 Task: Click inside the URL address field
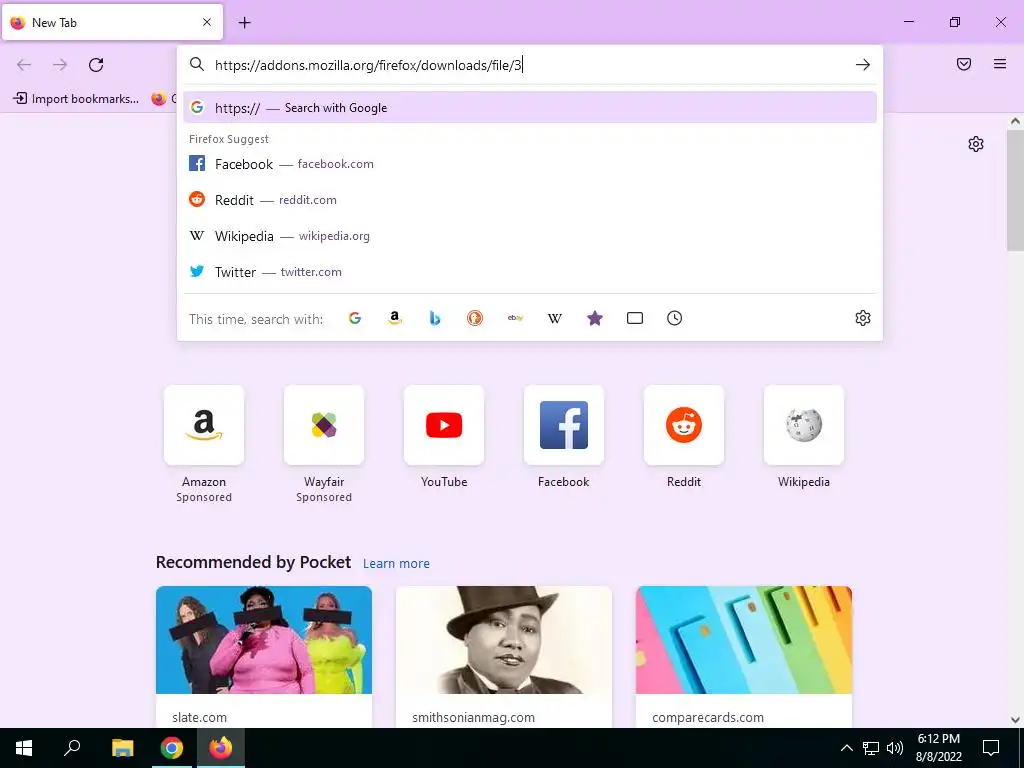(x=529, y=65)
